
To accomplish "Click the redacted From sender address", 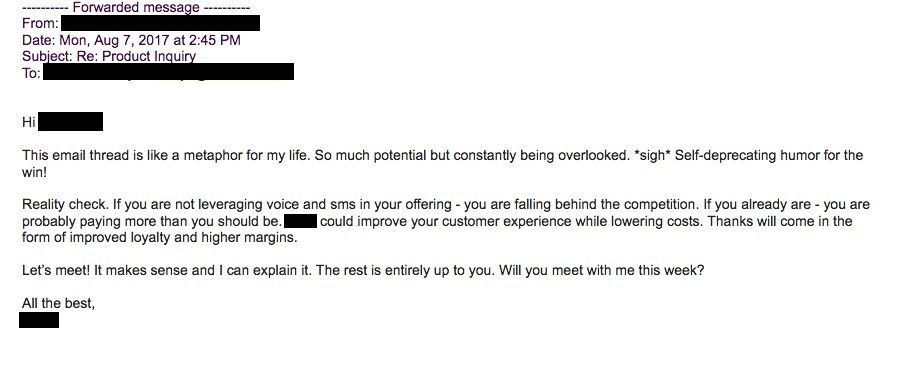I will pyautogui.click(x=160, y=23).
